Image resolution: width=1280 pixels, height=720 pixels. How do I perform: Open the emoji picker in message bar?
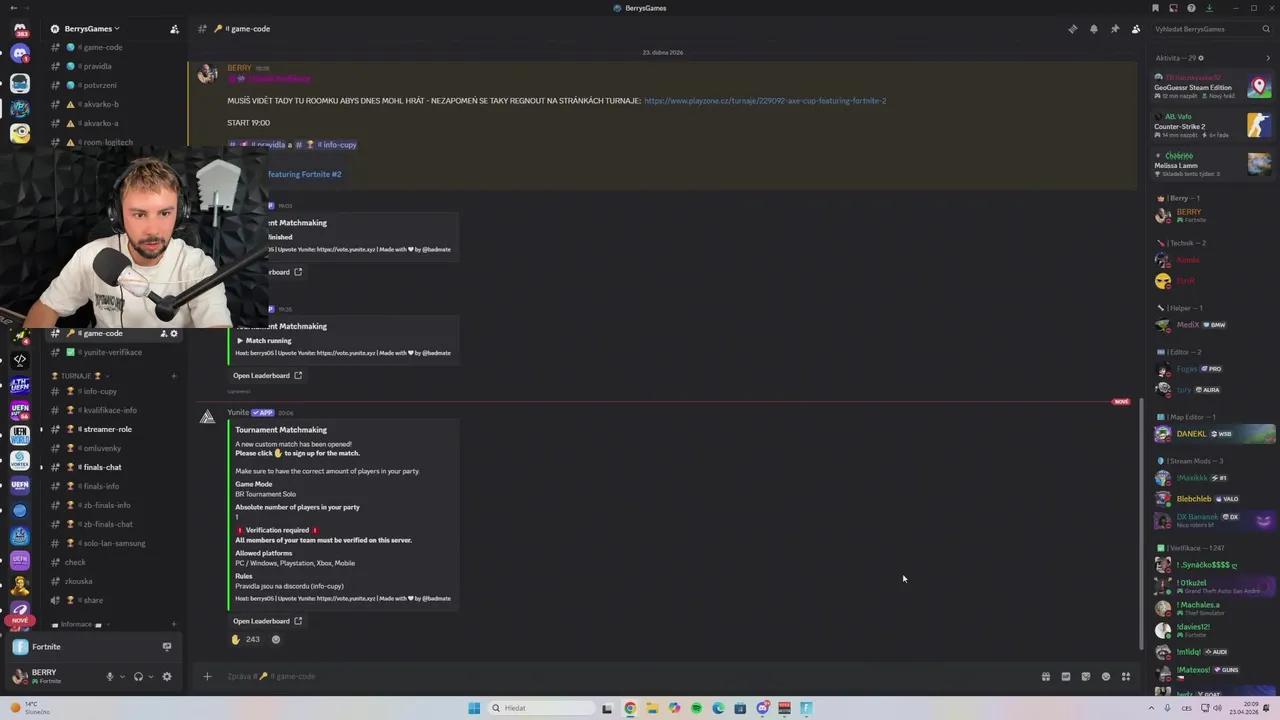pyautogui.click(x=1106, y=677)
